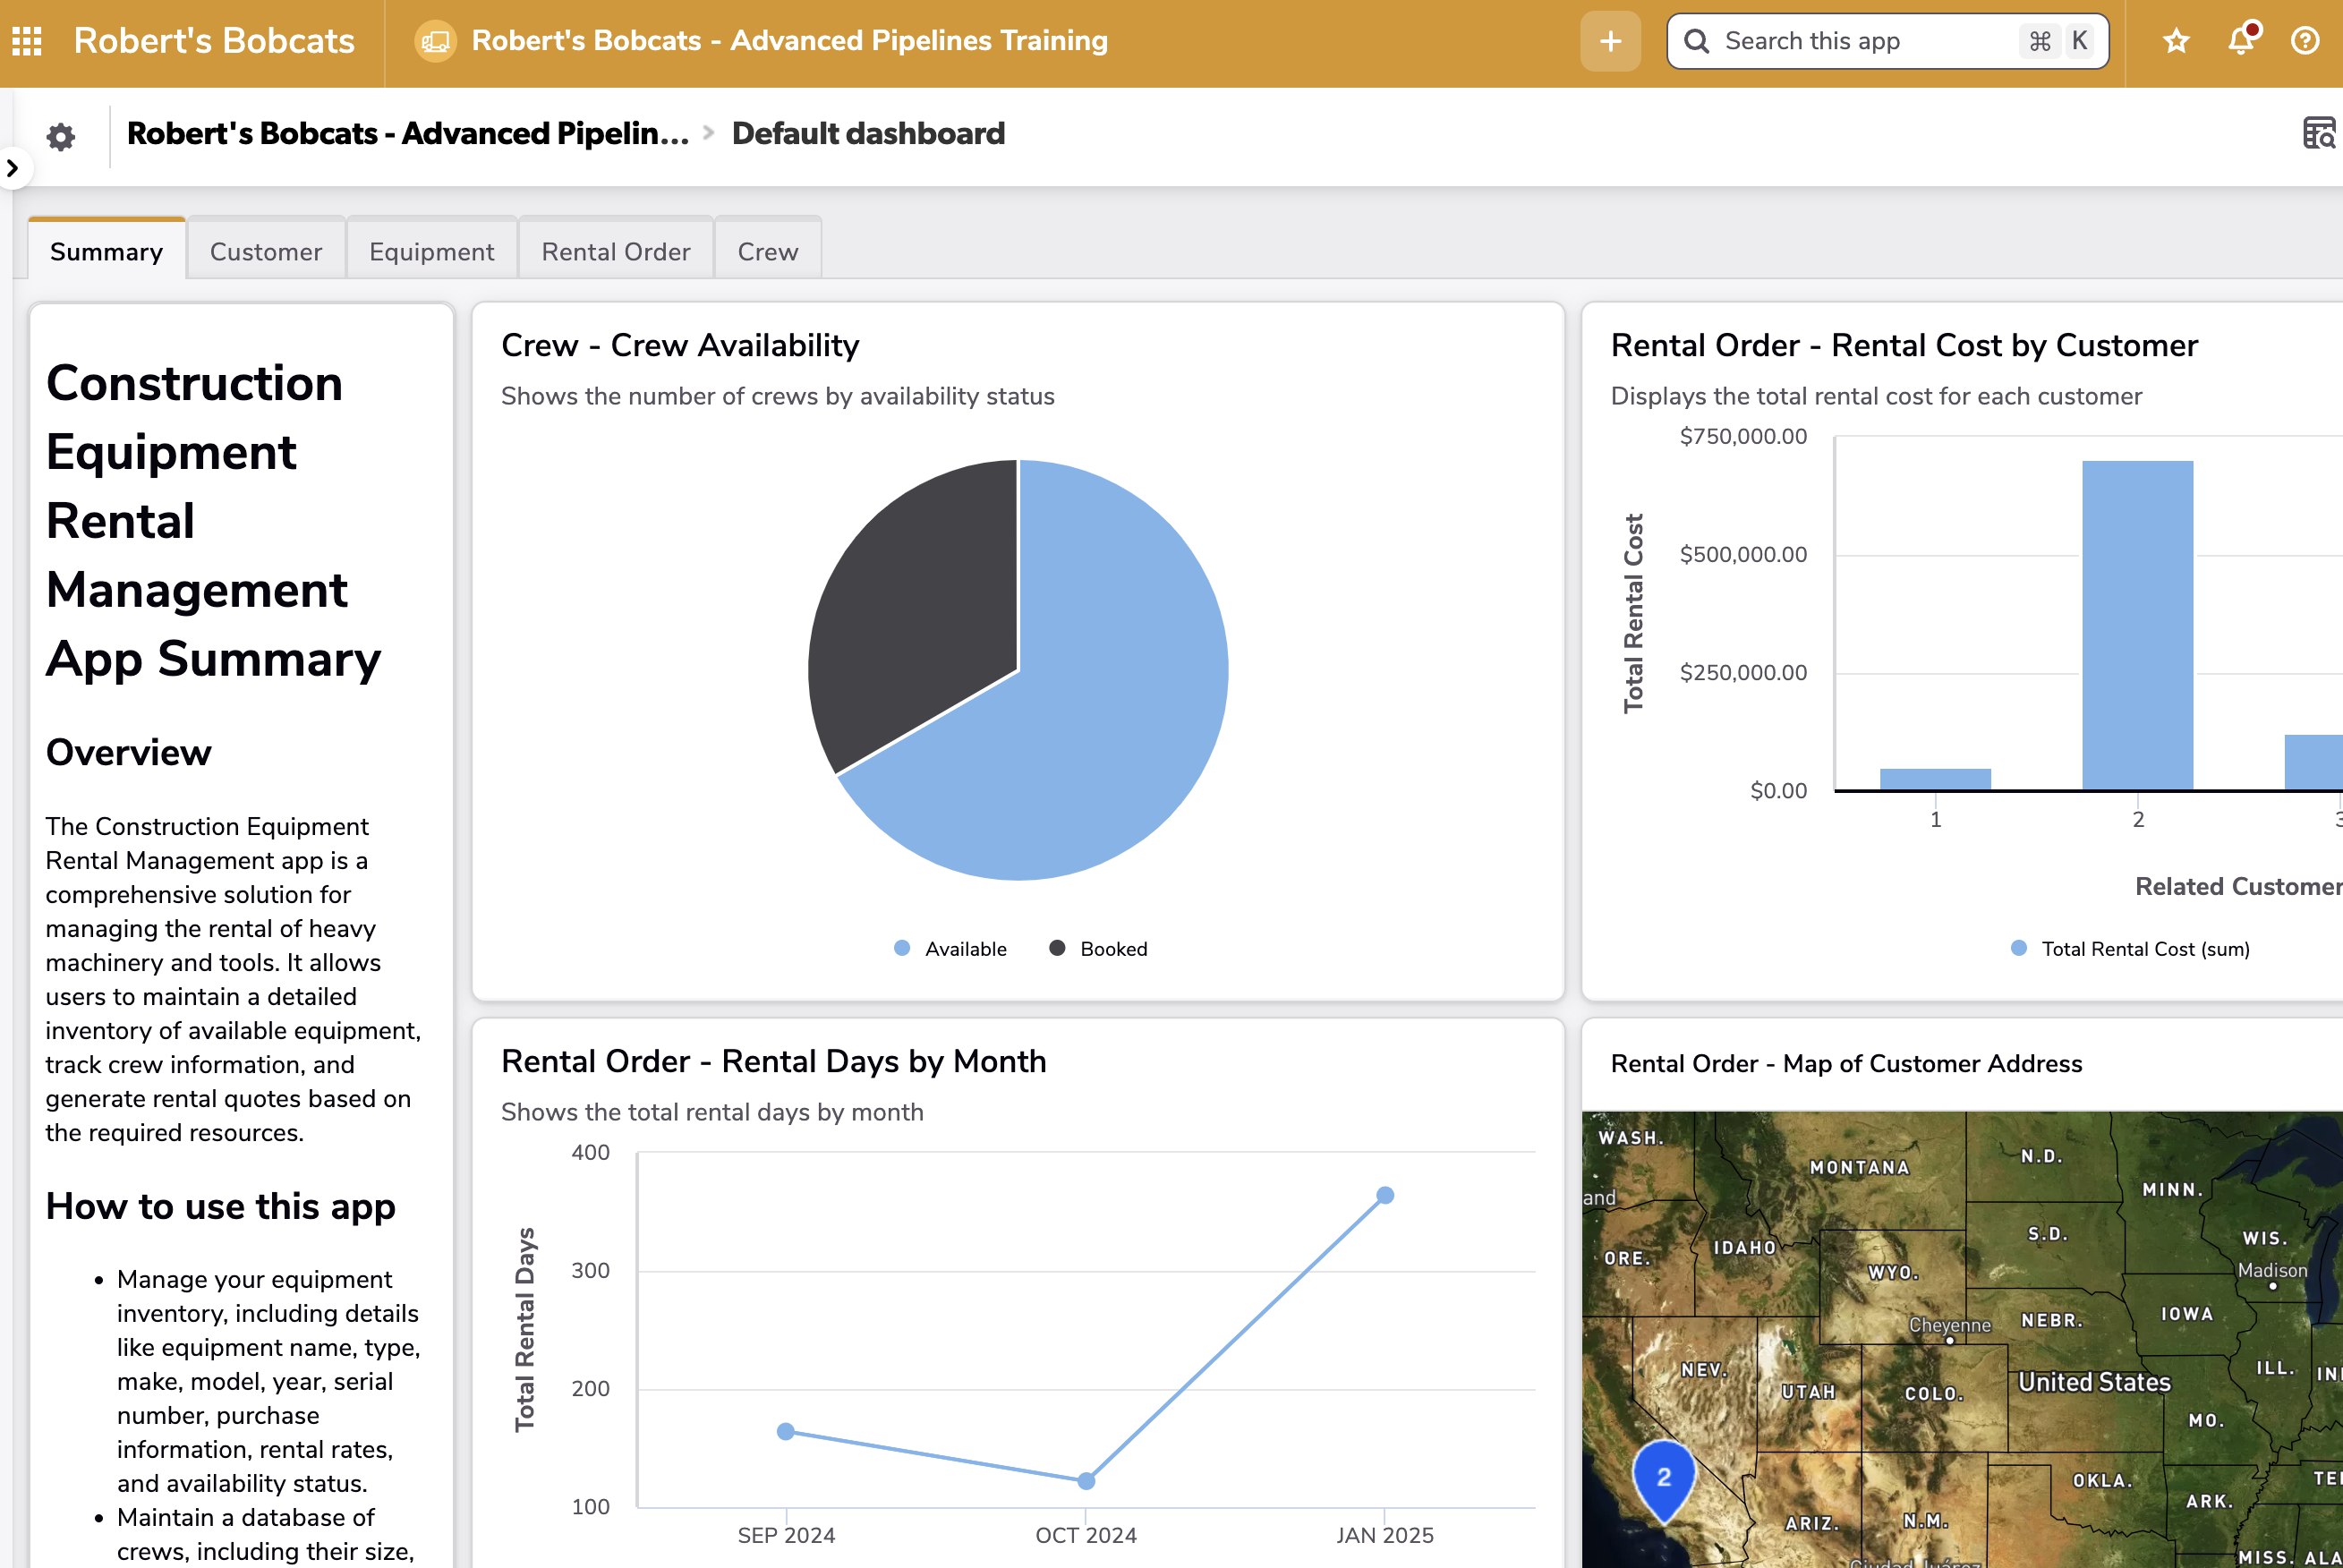Click the Related Customer axis label
This screenshot has width=2343, height=1568.
(x=2239, y=886)
